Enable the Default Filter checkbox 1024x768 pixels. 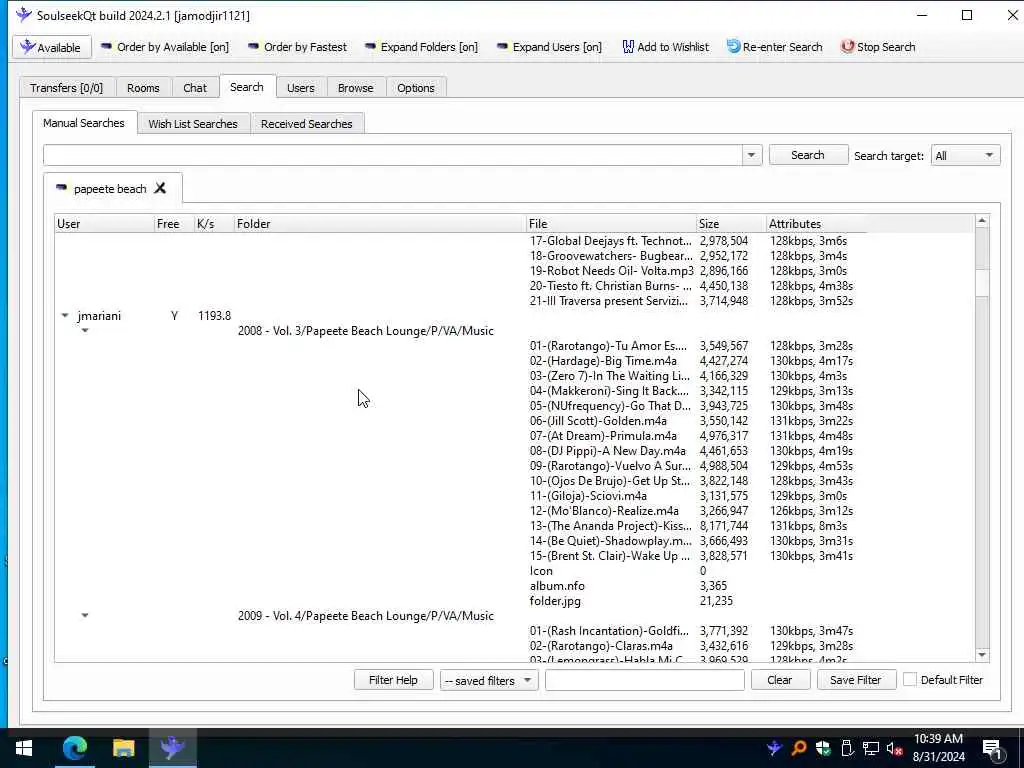(909, 679)
